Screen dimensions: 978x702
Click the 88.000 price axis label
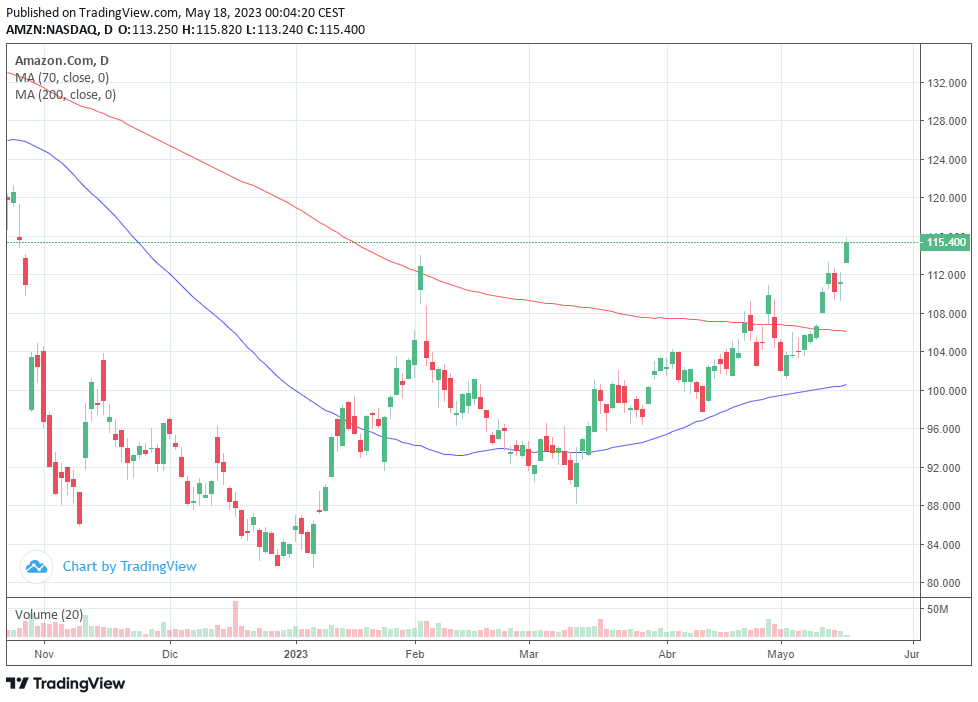pyautogui.click(x=946, y=506)
